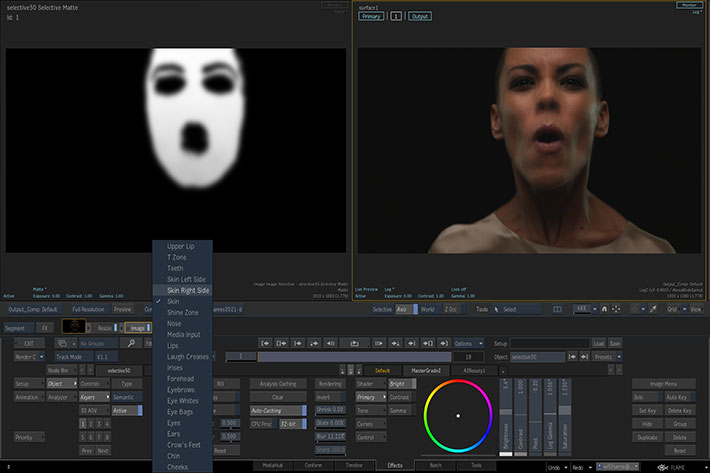Click the left arrow beside the Node Bin

pos(82,371)
